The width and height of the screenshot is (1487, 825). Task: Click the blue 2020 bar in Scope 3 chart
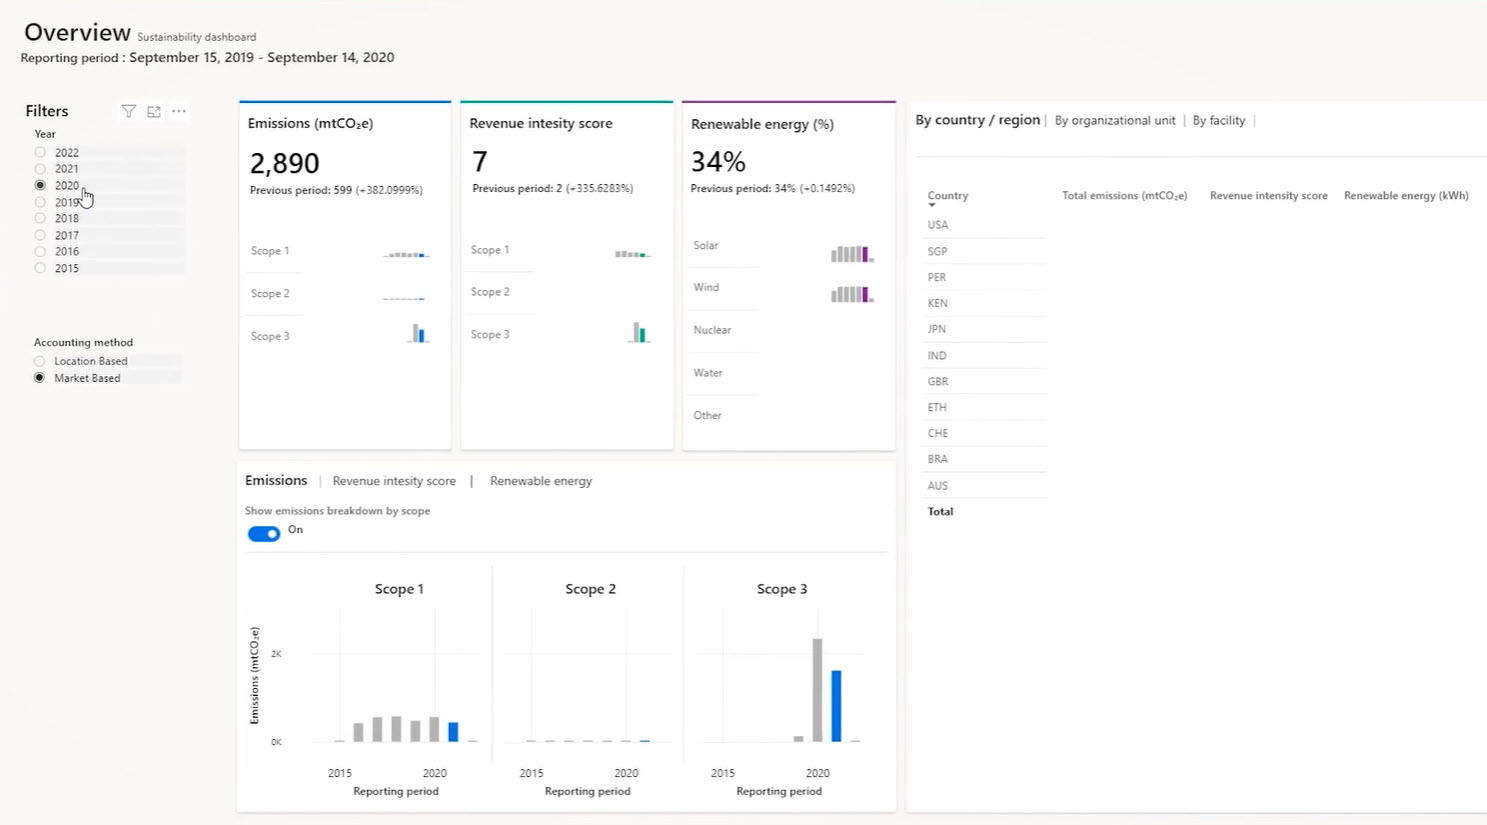pos(836,705)
